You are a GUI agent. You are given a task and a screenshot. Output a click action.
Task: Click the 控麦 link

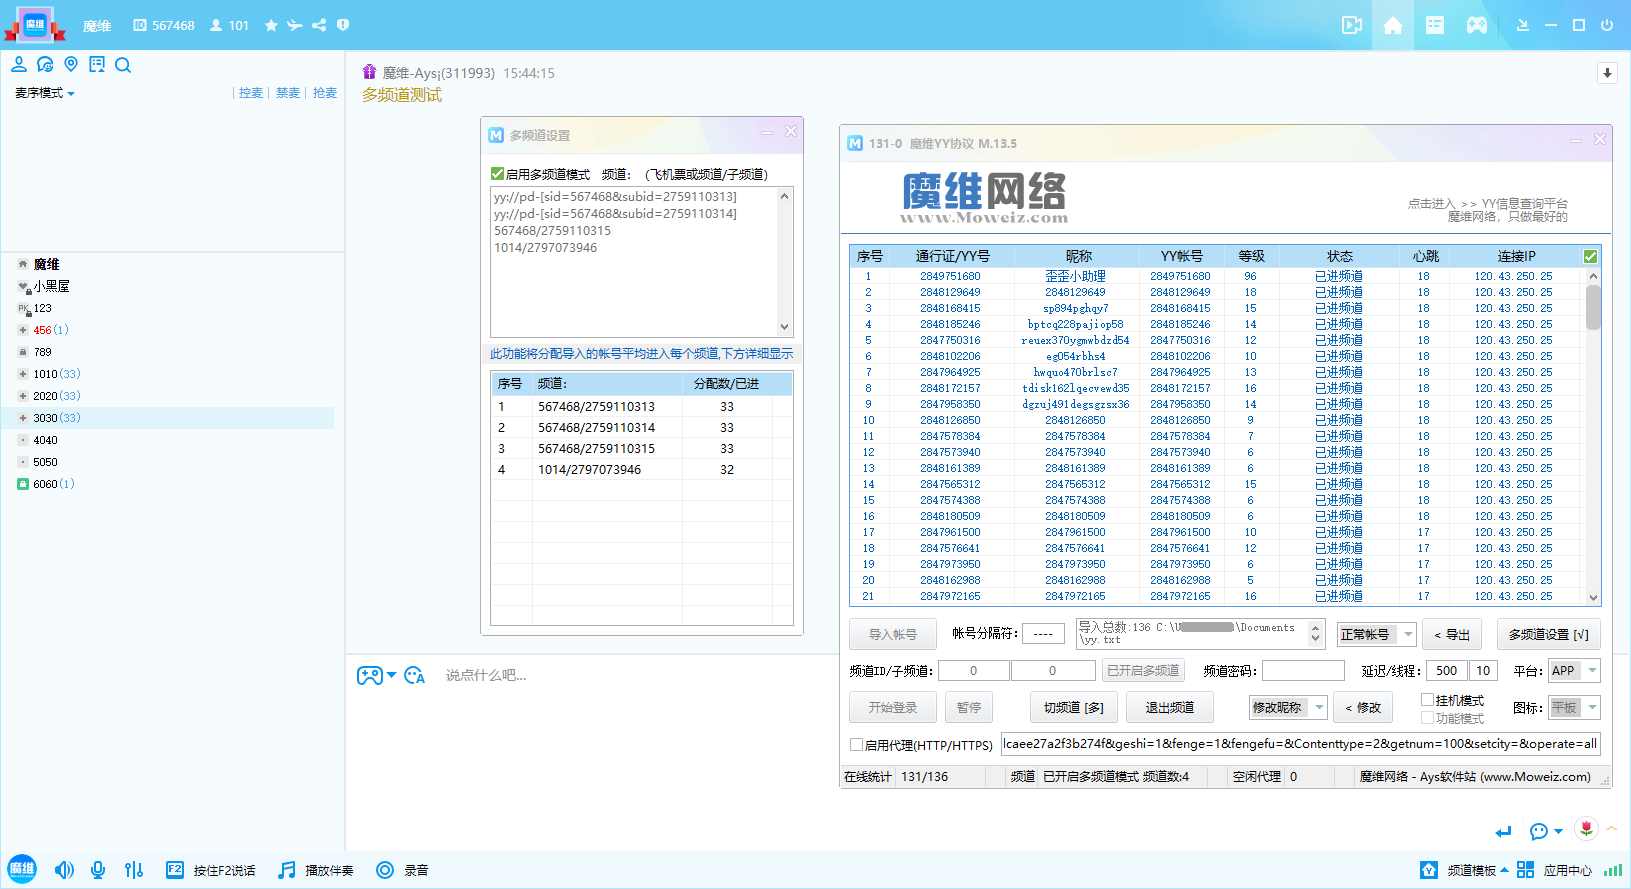pos(251,93)
